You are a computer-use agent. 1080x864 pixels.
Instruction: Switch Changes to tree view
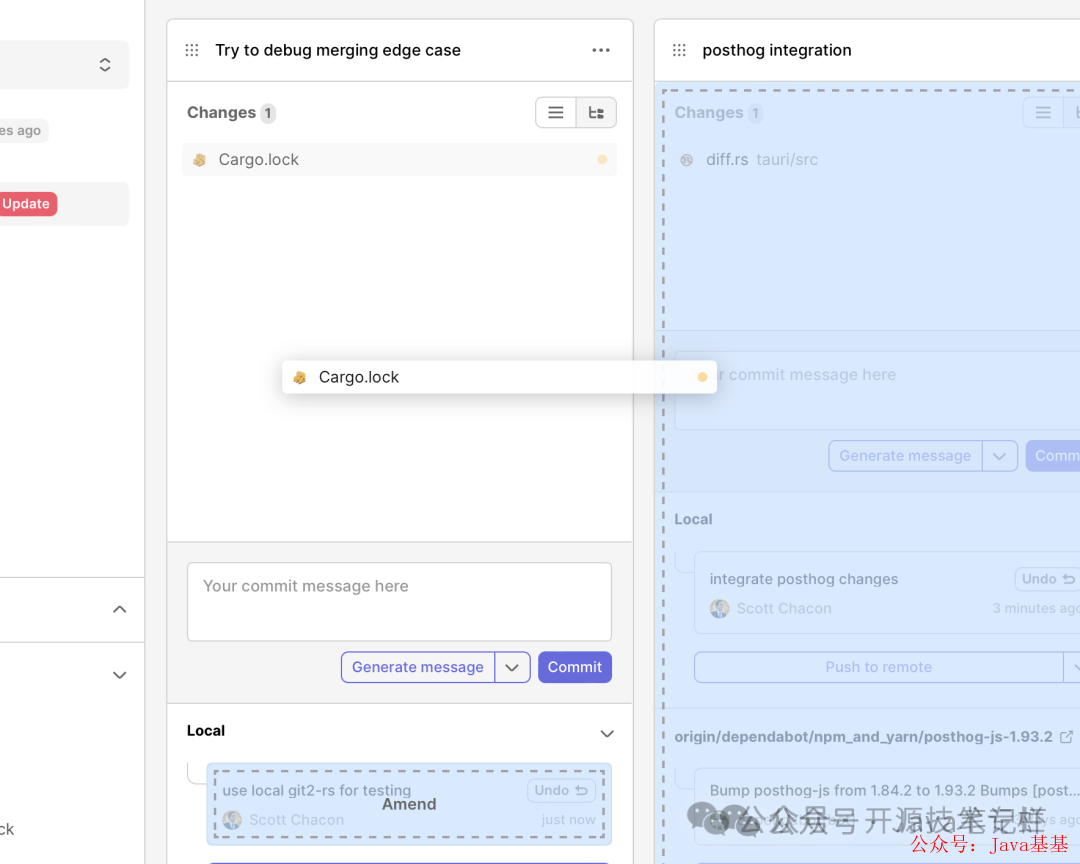coord(596,112)
